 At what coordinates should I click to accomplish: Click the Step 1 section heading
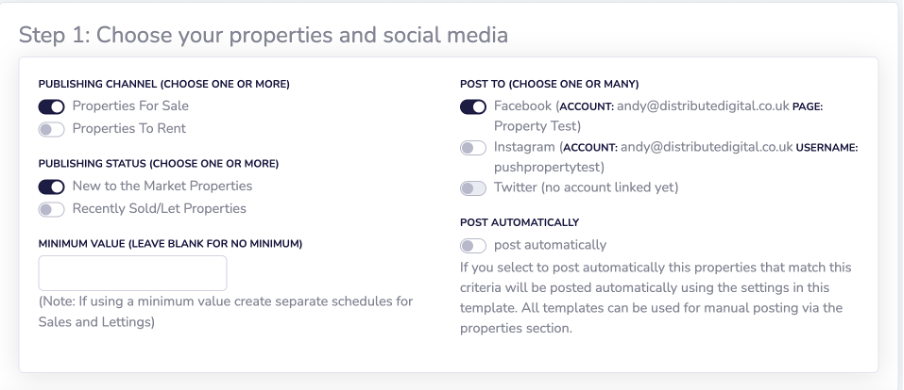pyautogui.click(x=263, y=35)
